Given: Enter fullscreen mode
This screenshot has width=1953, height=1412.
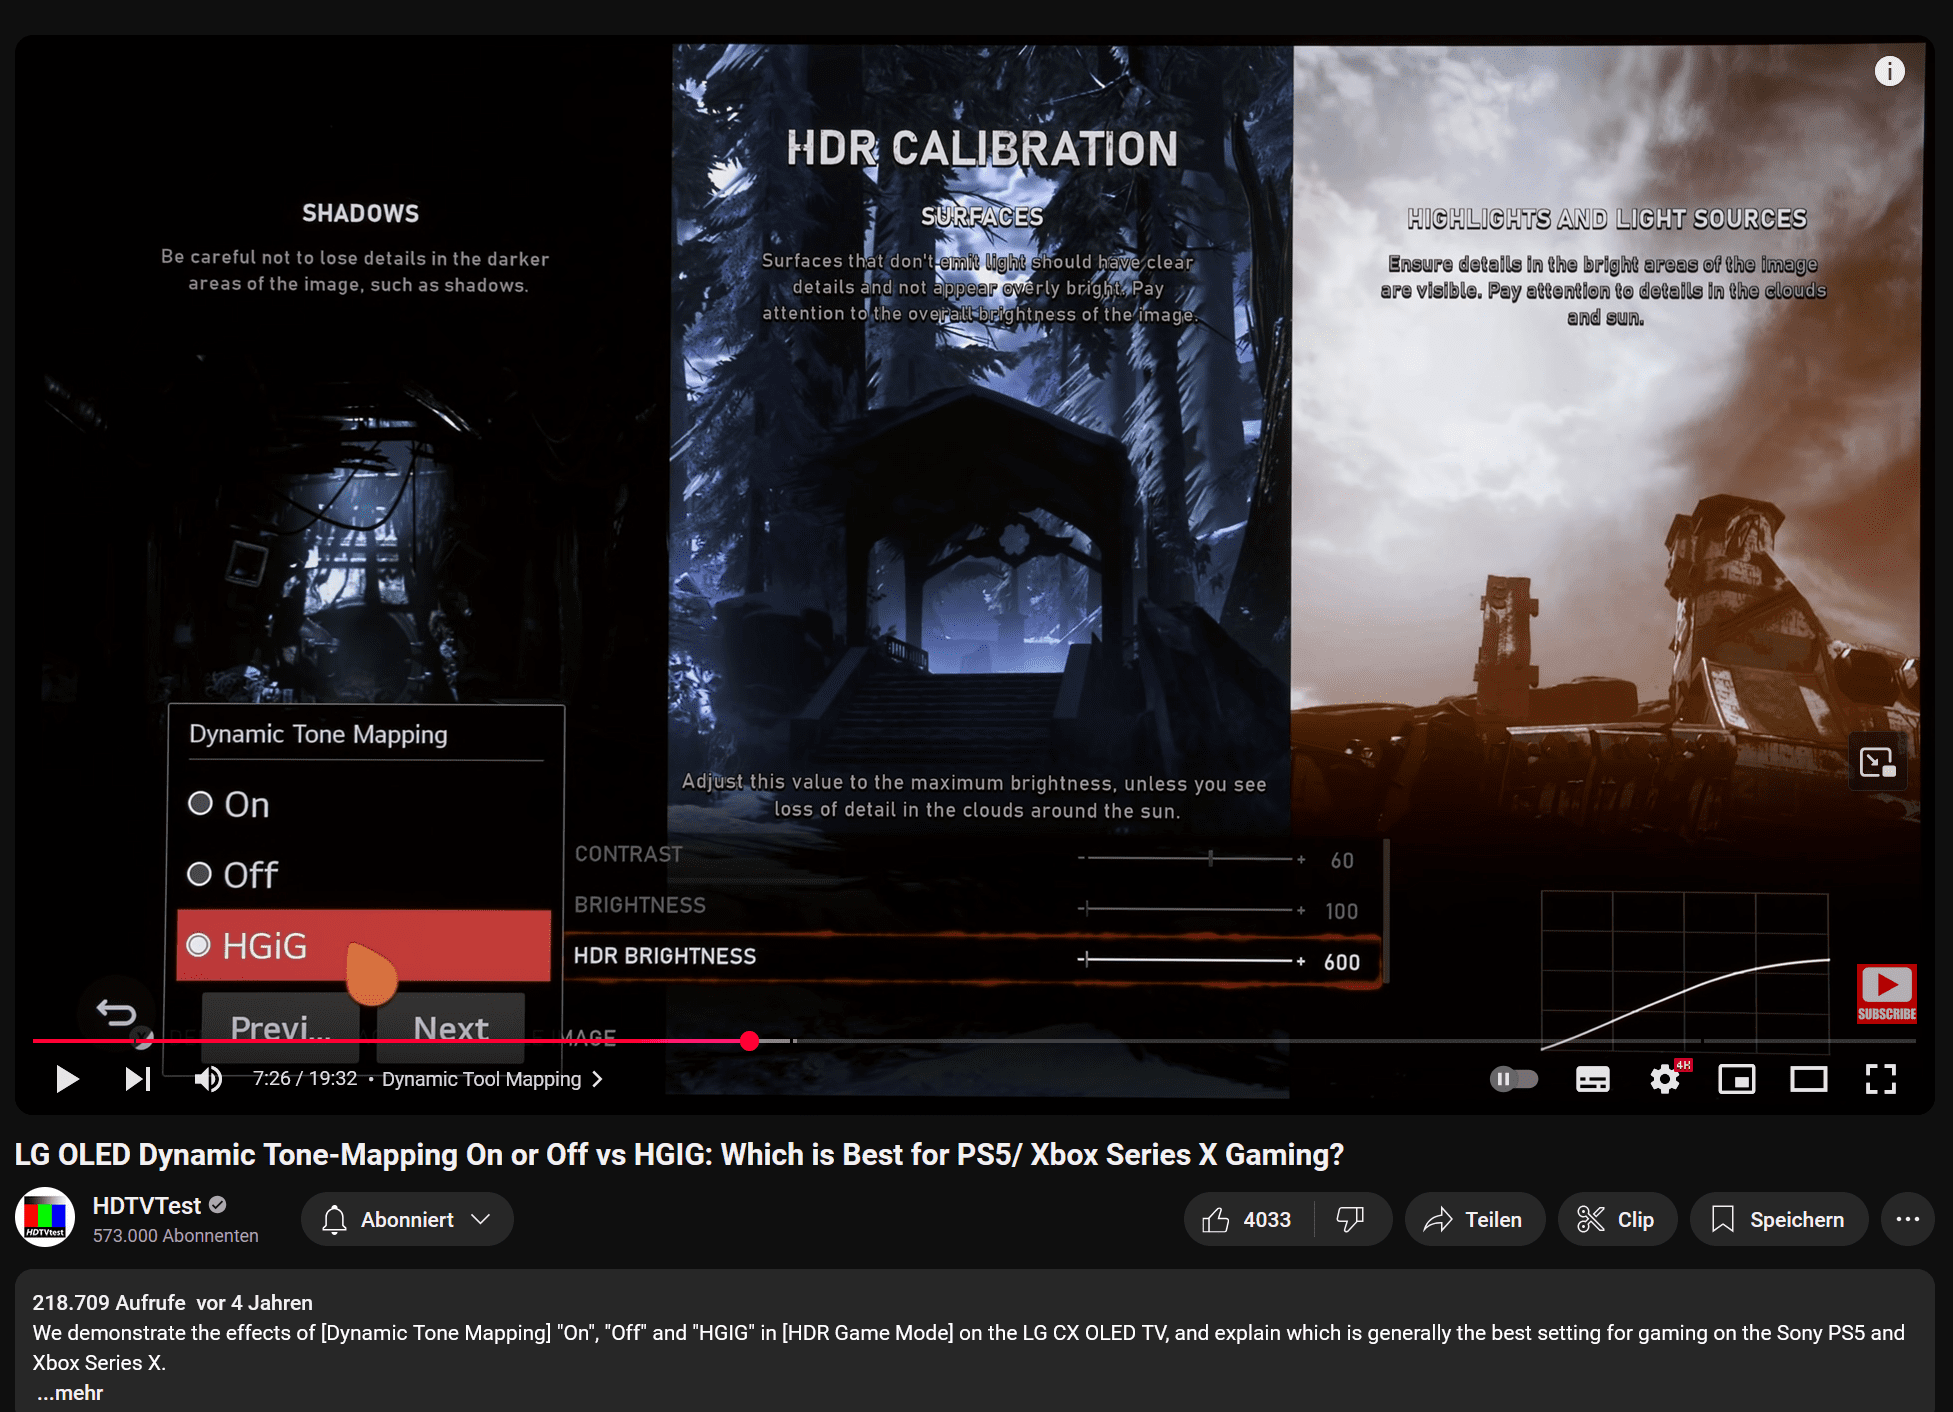Looking at the screenshot, I should tap(1881, 1079).
